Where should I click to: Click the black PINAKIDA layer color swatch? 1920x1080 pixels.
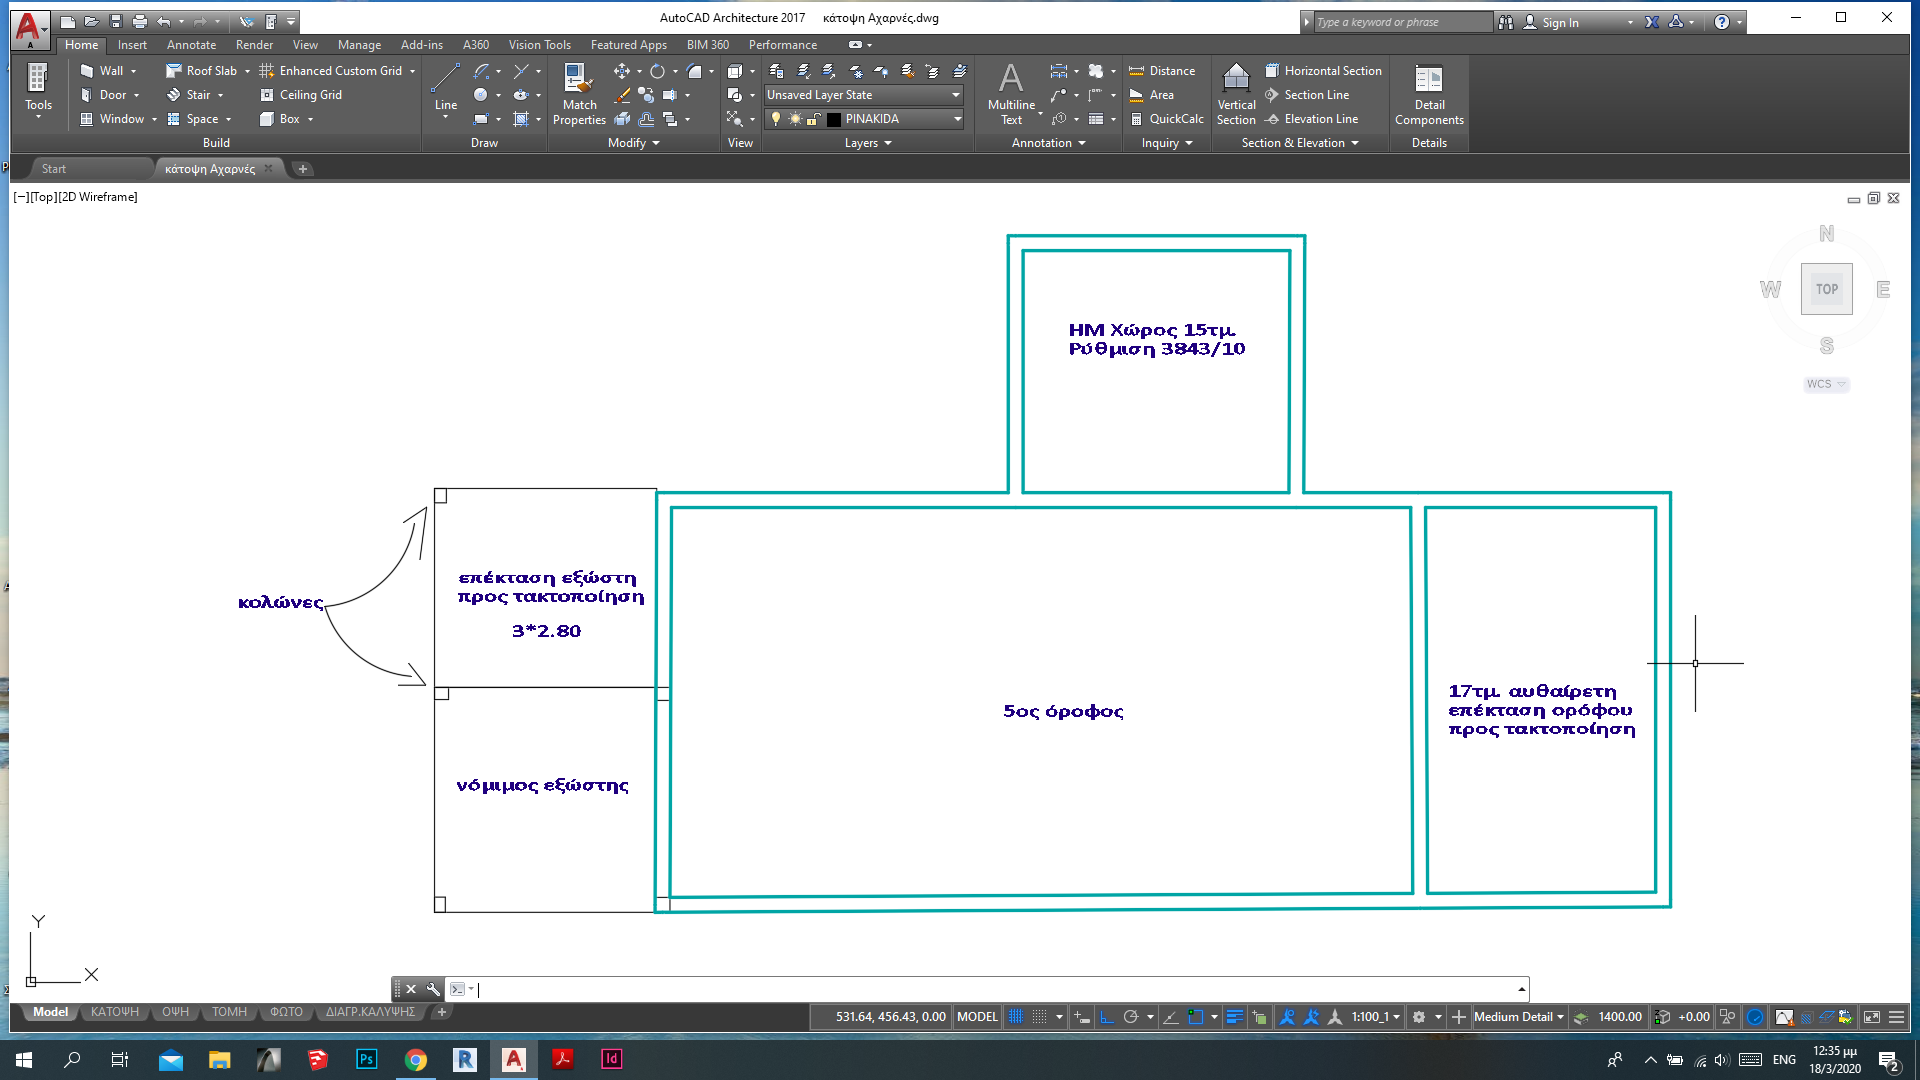click(834, 119)
